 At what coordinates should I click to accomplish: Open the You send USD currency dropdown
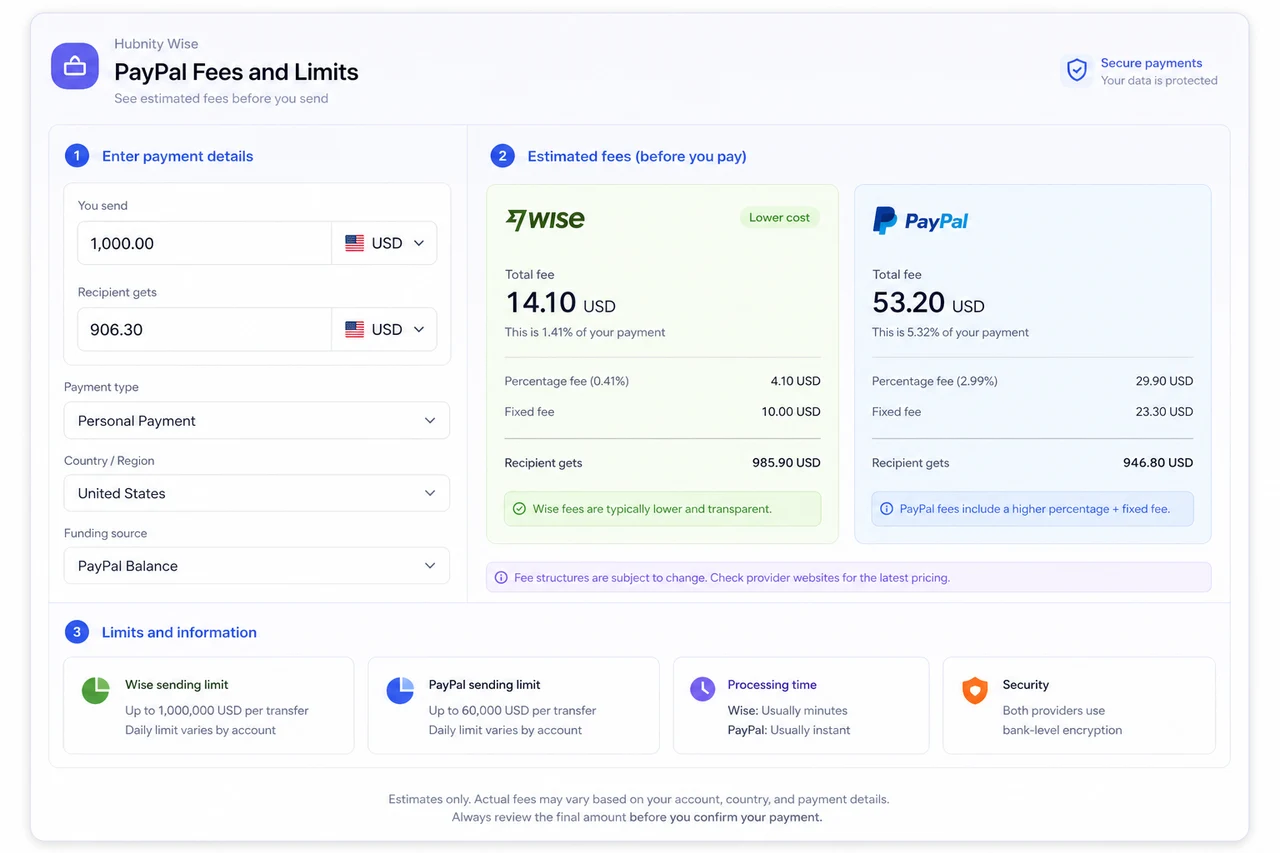pyautogui.click(x=384, y=243)
